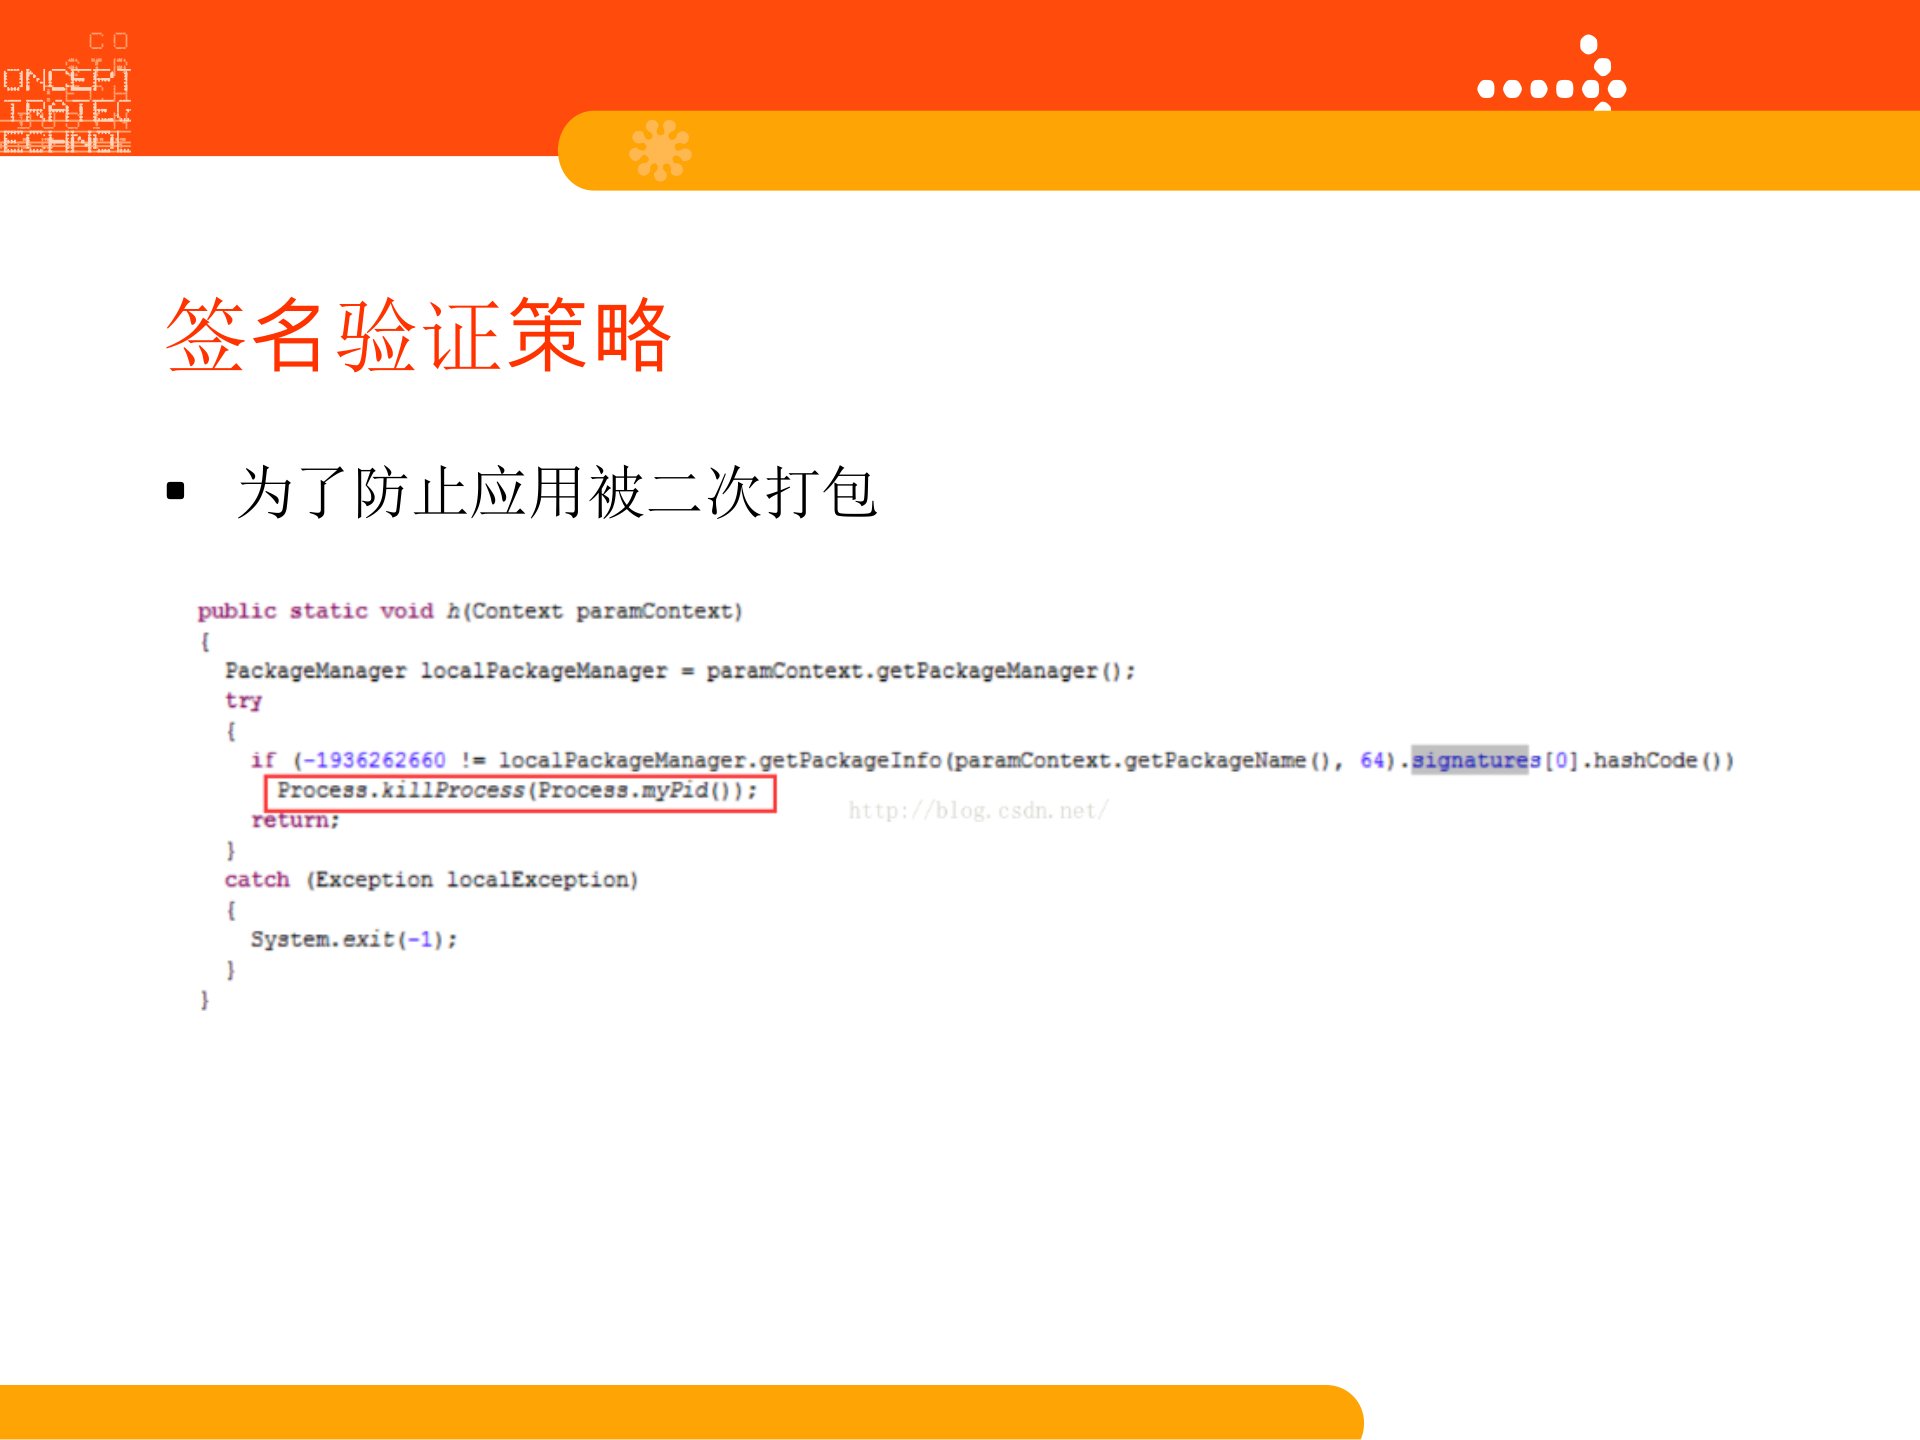Expand the 'try' code block
1920x1440 pixels.
243,700
